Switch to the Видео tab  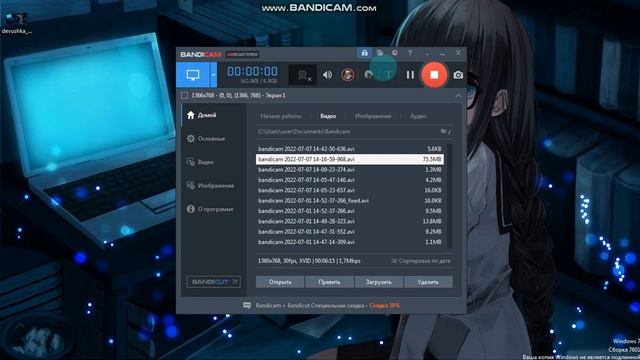[328, 116]
